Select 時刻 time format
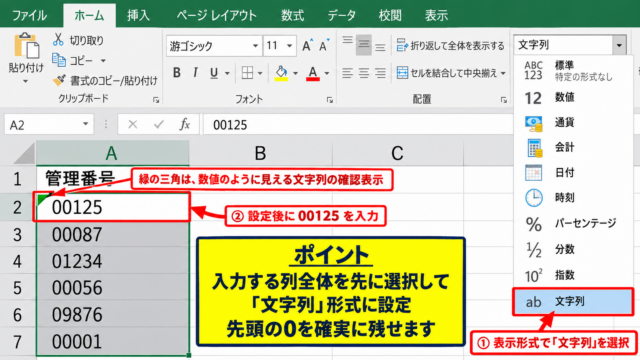This screenshot has height=360, width=640. pos(573,198)
